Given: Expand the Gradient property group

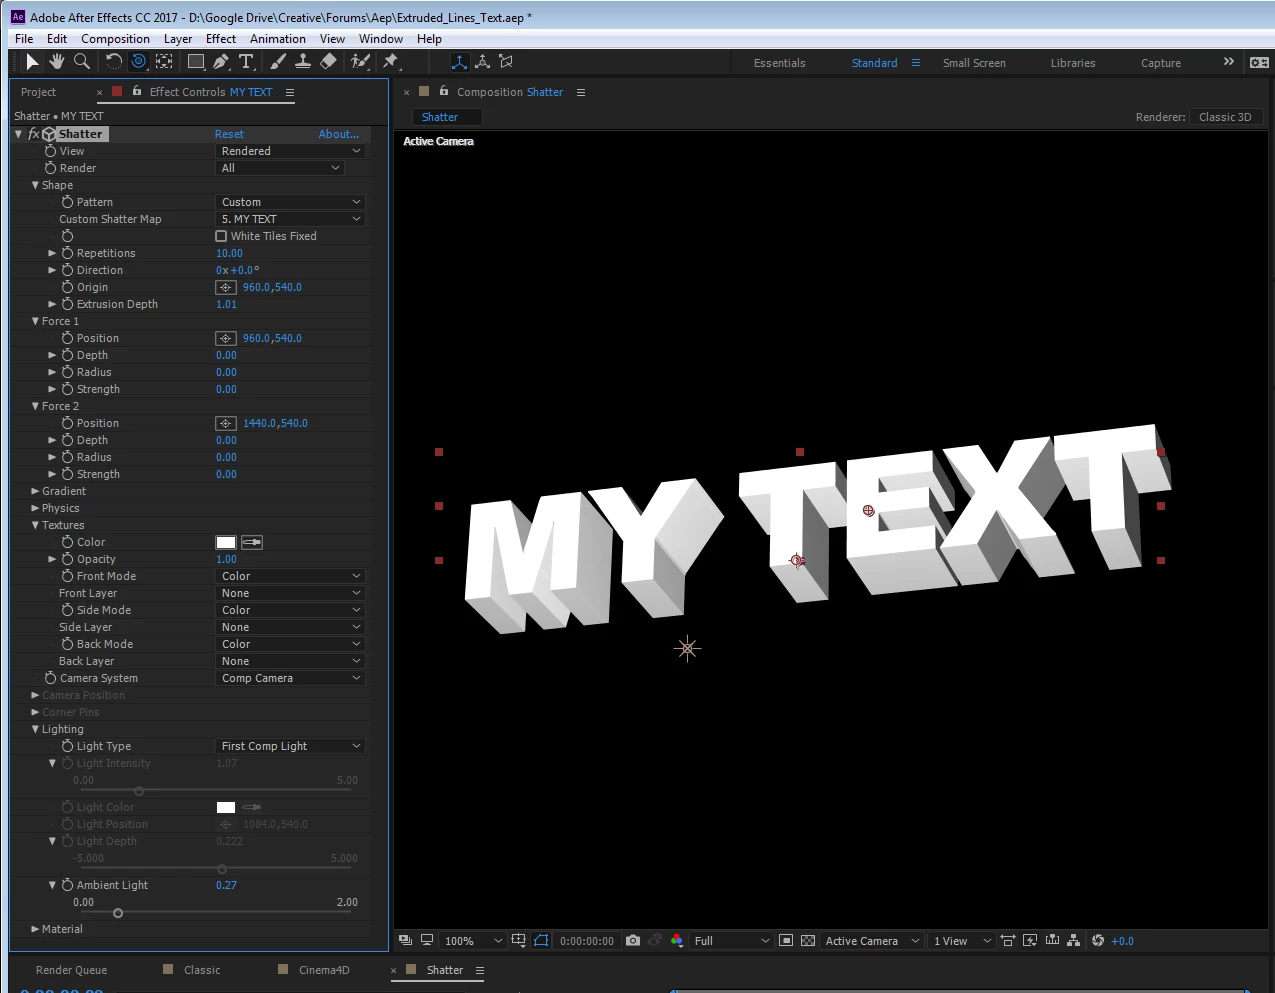Looking at the screenshot, I should 35,491.
